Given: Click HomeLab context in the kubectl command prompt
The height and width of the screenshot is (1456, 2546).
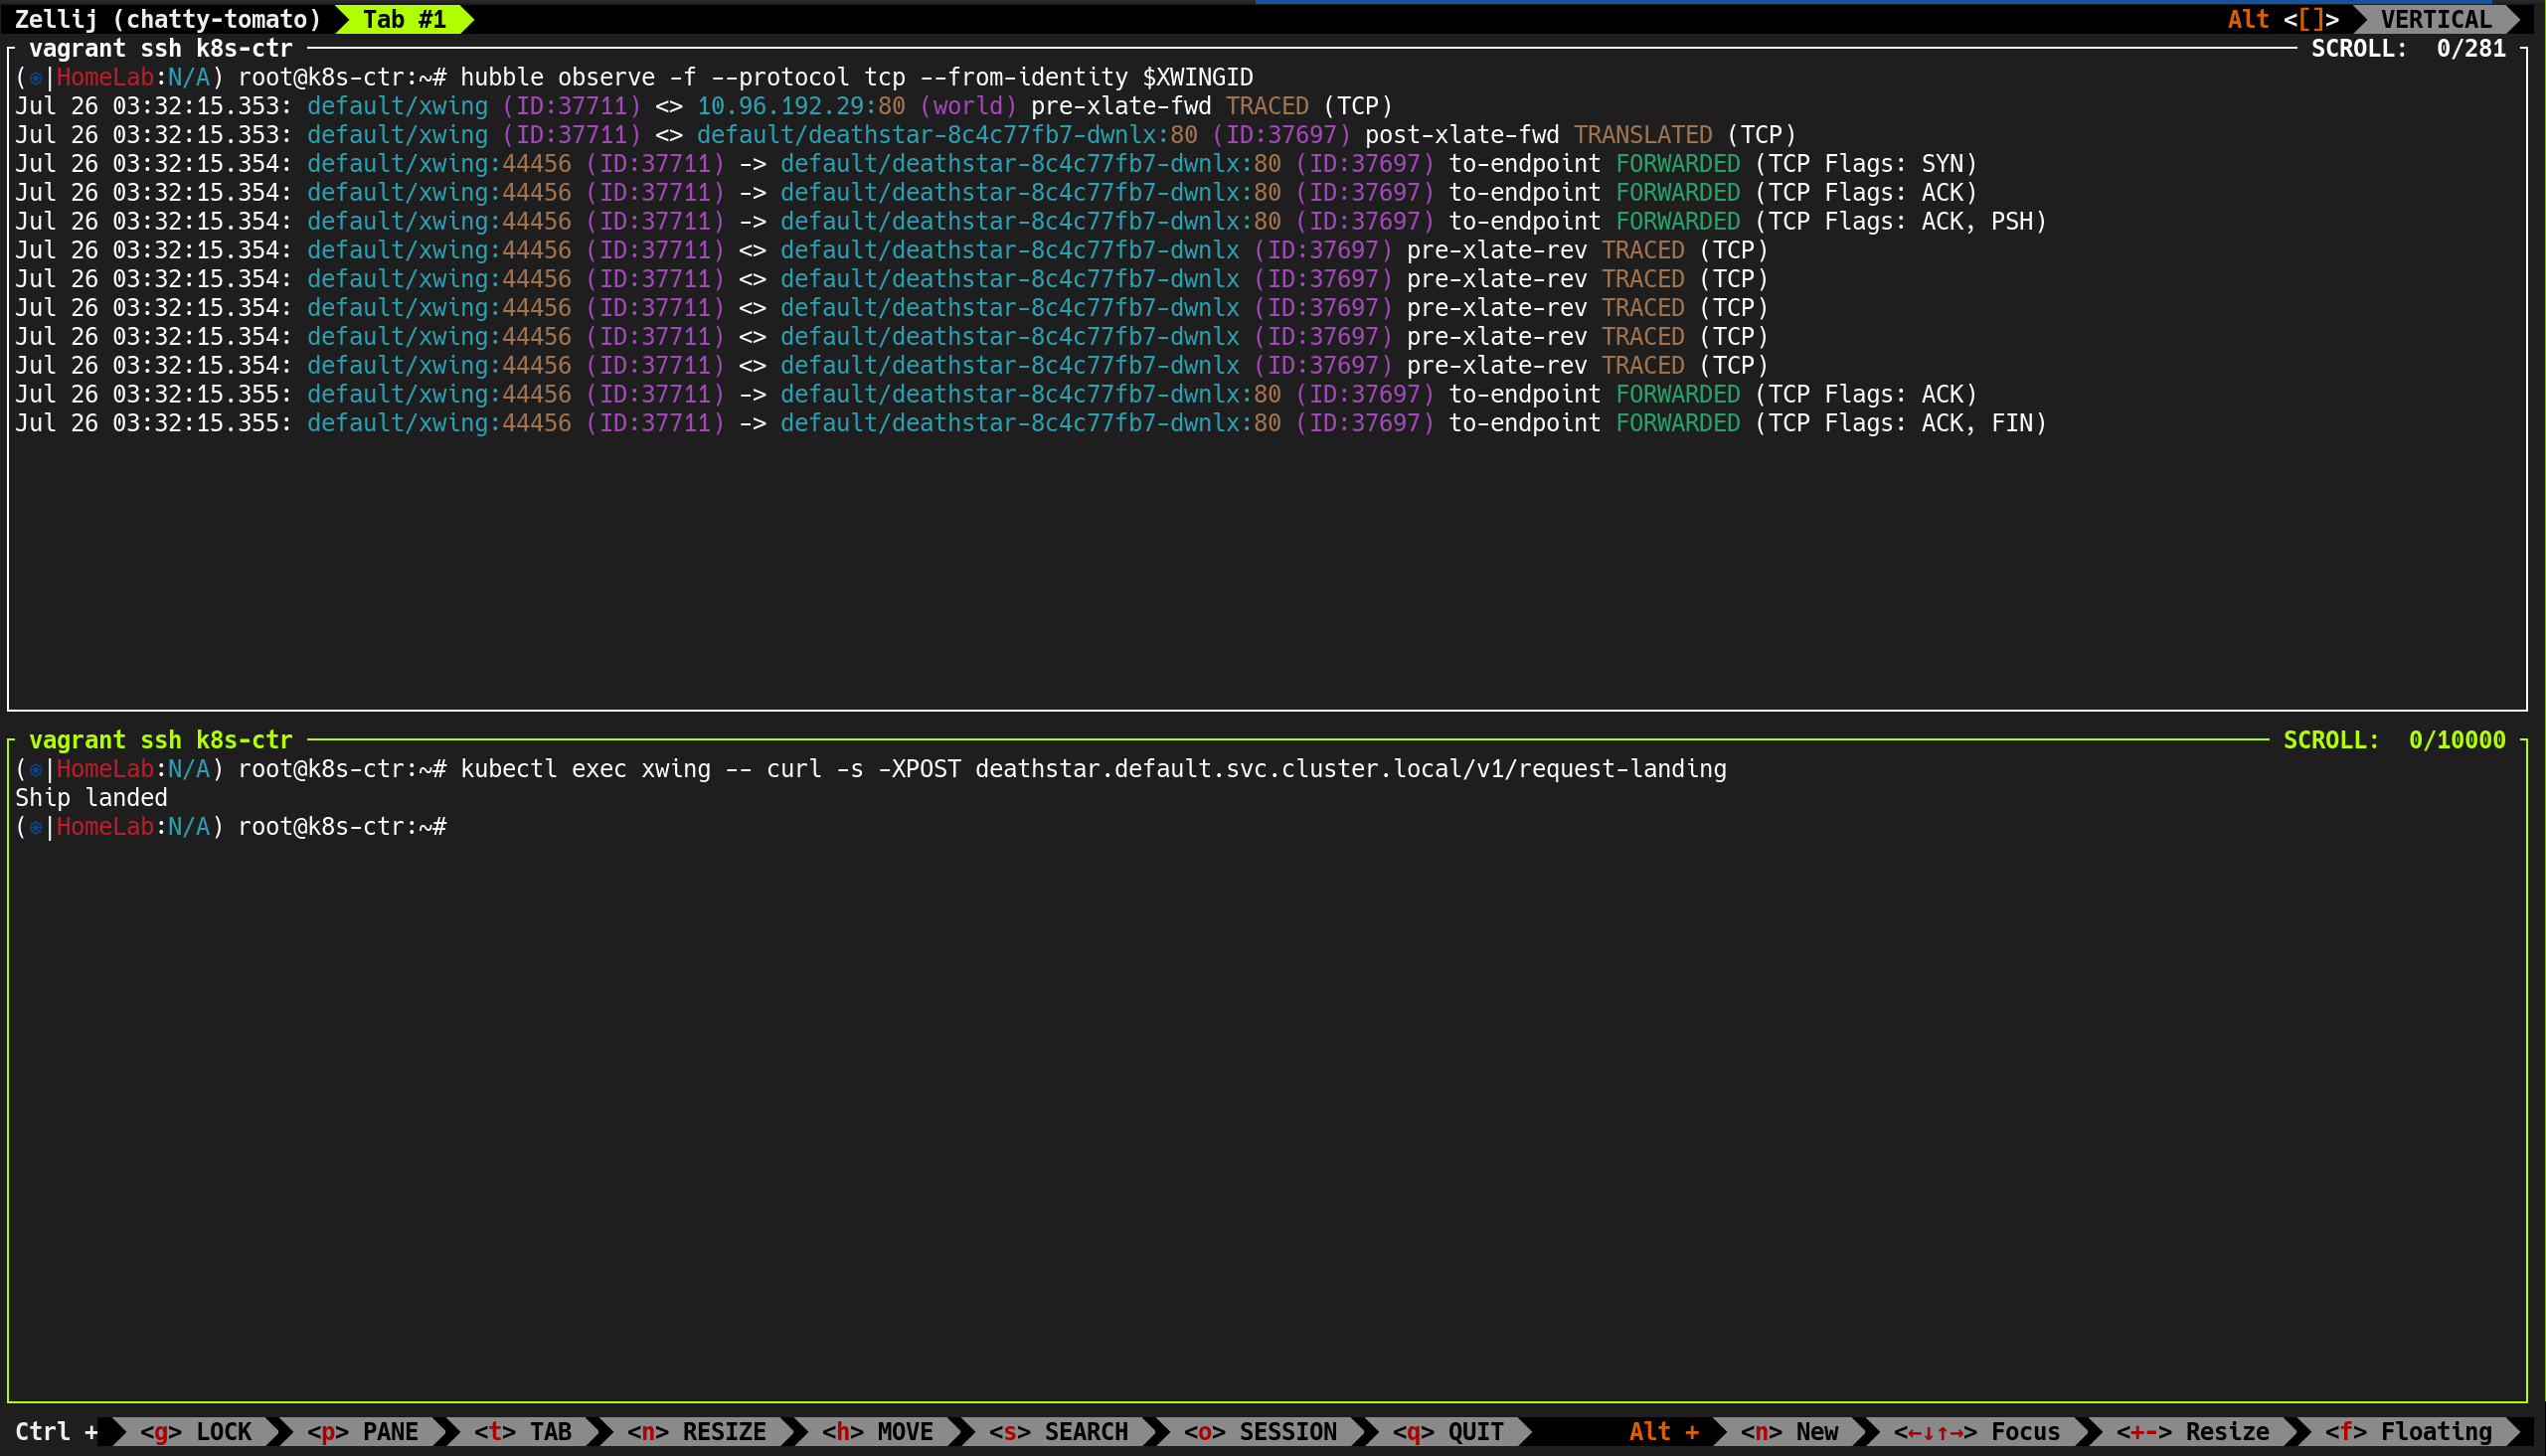Looking at the screenshot, I should point(105,768).
